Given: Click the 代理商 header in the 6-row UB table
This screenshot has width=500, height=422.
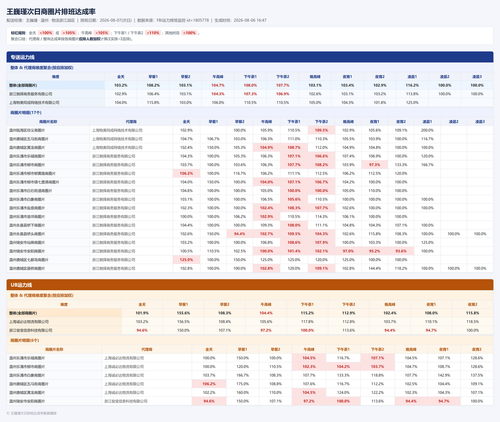Looking at the screenshot, I should pyautogui.click(x=147, y=349).
